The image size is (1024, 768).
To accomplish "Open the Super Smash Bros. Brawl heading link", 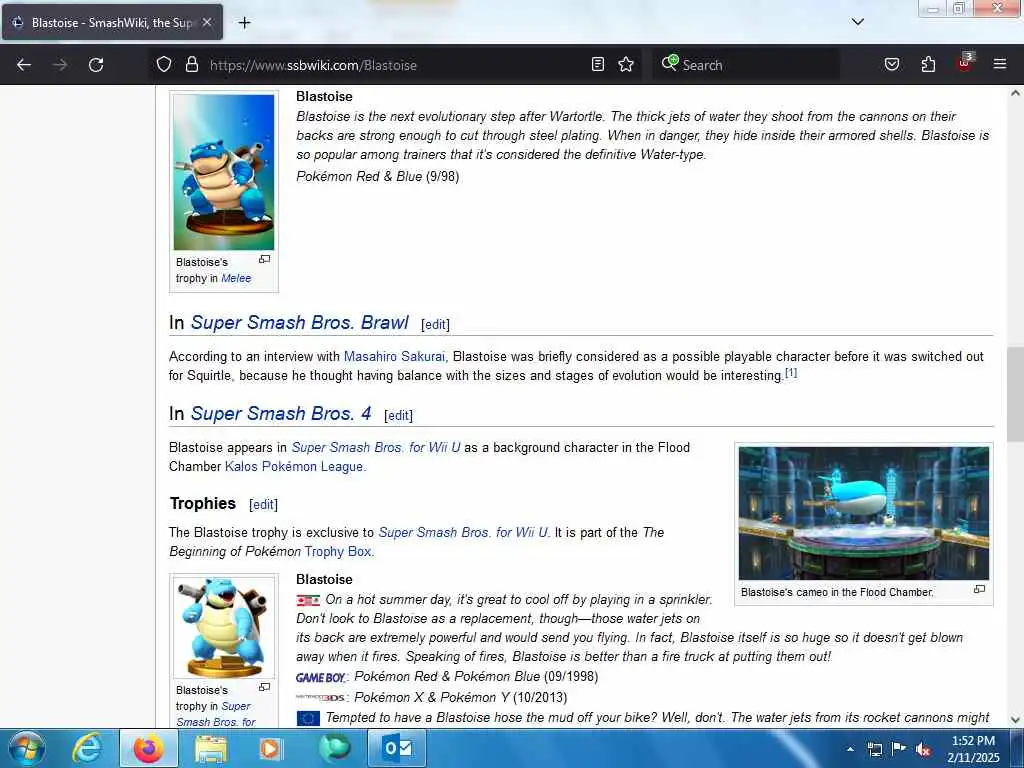I will pos(299,323).
